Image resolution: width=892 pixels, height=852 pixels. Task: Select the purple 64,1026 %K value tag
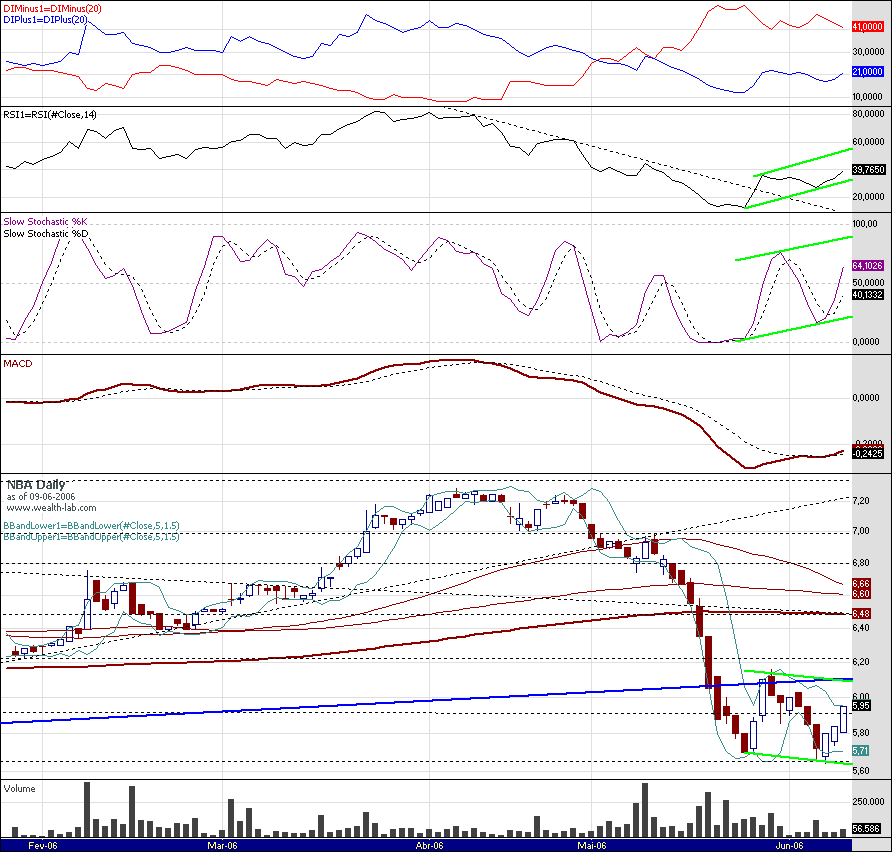click(868, 266)
